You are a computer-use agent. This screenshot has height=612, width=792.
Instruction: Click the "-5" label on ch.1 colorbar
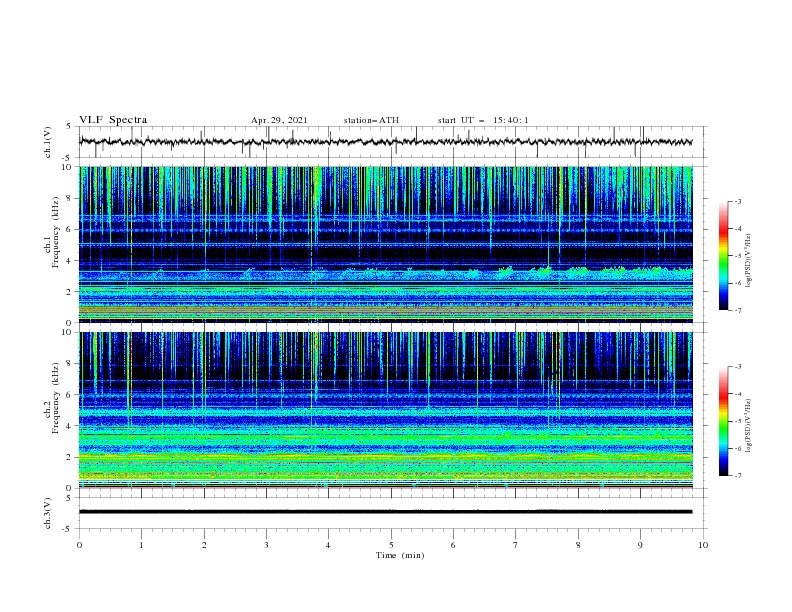pos(738,256)
